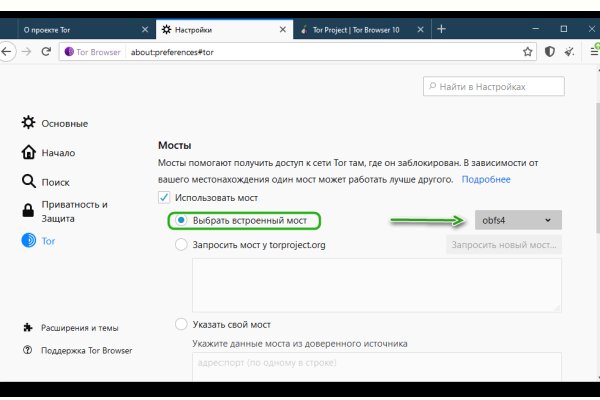Expand the obfs4 bridge type dropdown
Screen dimensions: 600x400
tap(517, 220)
